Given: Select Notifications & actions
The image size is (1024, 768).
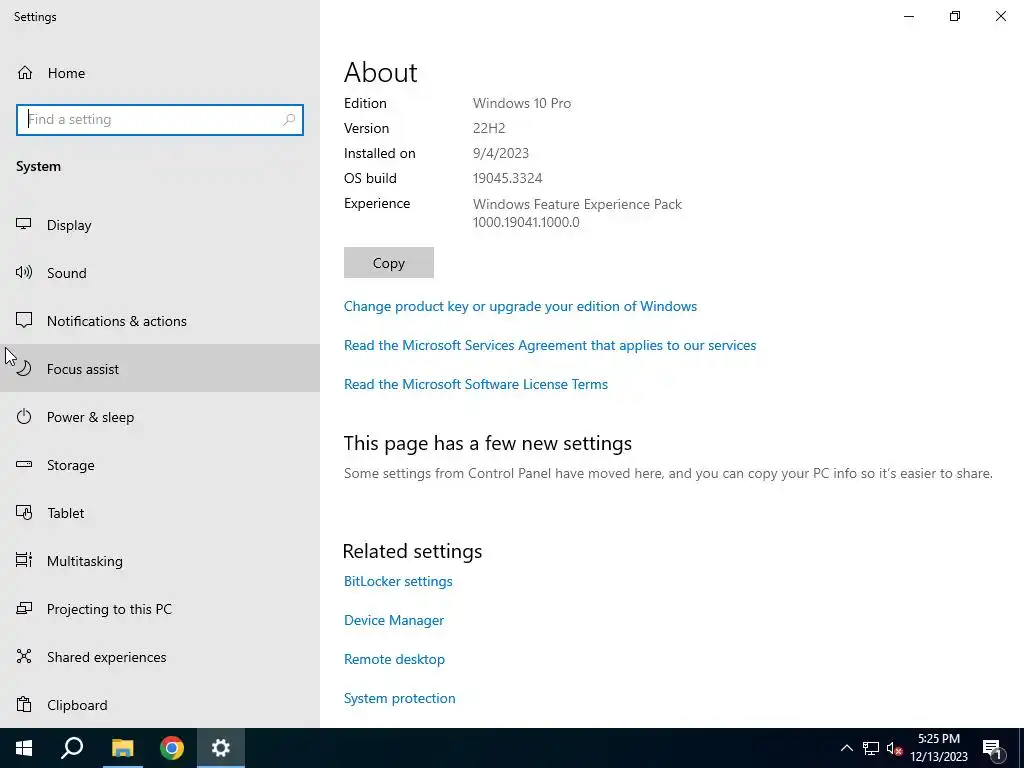Looking at the screenshot, I should (160, 321).
